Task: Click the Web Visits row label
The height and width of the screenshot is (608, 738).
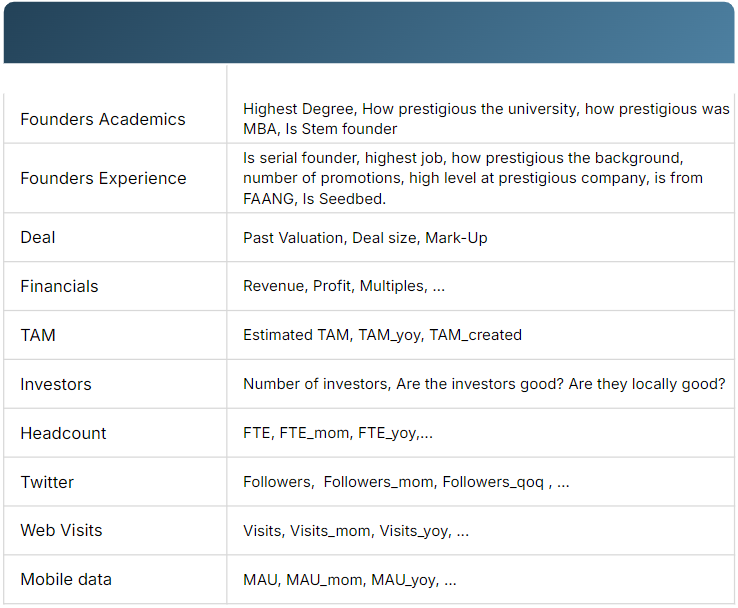Action: pyautogui.click(x=61, y=530)
